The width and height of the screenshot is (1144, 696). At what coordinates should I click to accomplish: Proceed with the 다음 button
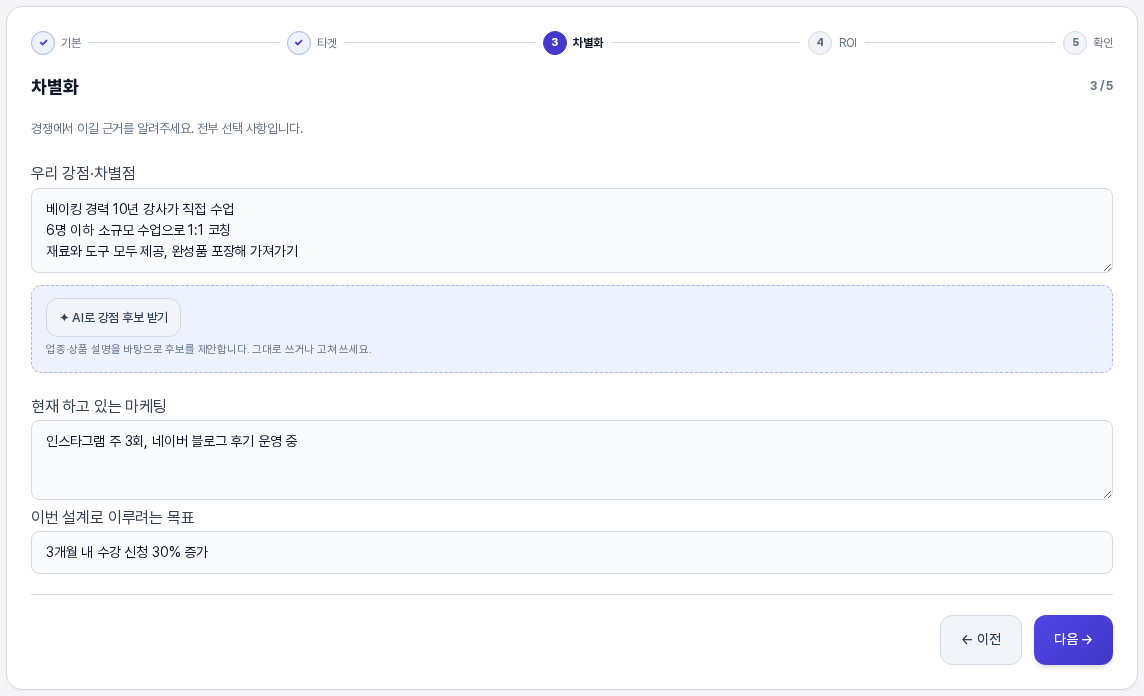(1072, 640)
